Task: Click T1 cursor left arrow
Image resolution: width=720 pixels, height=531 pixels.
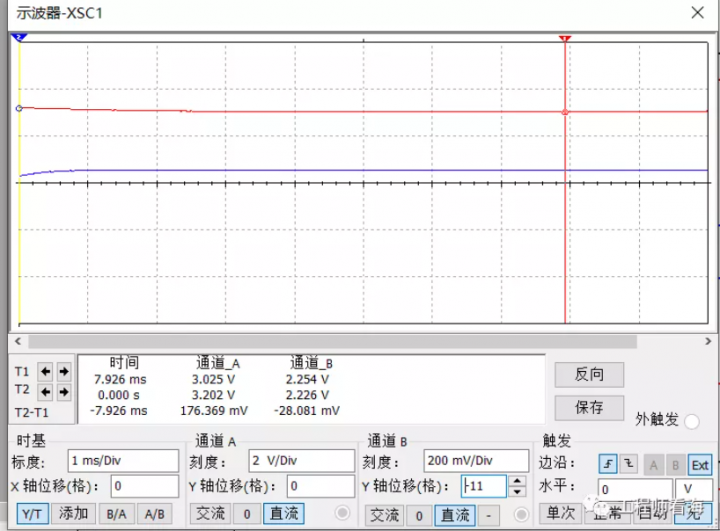Action: (45, 371)
